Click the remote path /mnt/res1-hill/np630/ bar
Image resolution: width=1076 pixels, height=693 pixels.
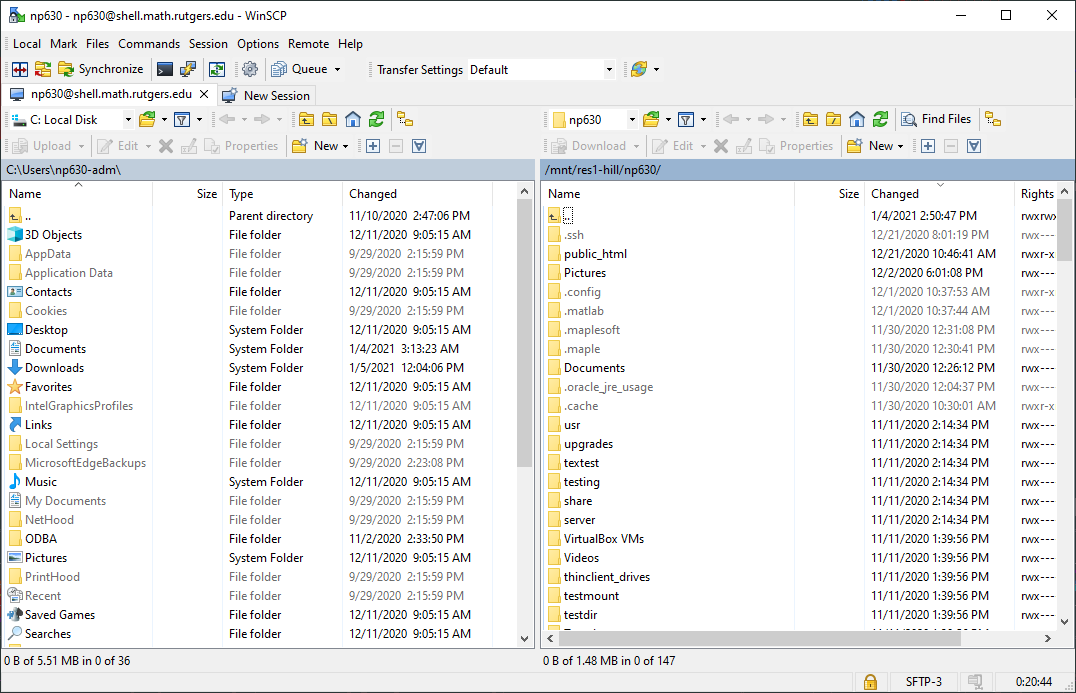tap(808, 169)
